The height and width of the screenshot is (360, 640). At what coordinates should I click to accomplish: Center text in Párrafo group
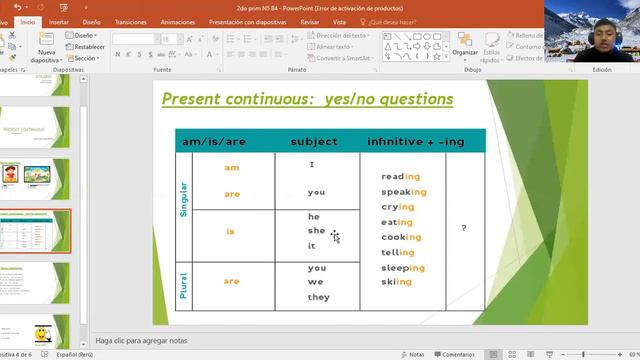tap(242, 54)
